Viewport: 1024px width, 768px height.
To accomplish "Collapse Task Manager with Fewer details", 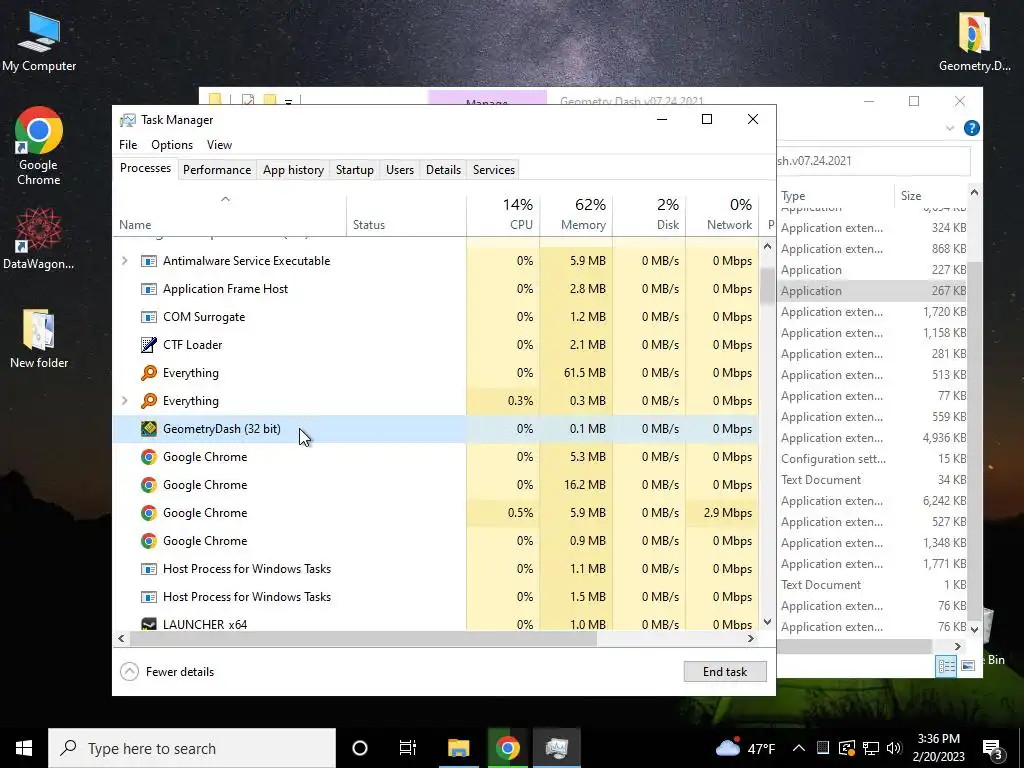I will coord(167,671).
